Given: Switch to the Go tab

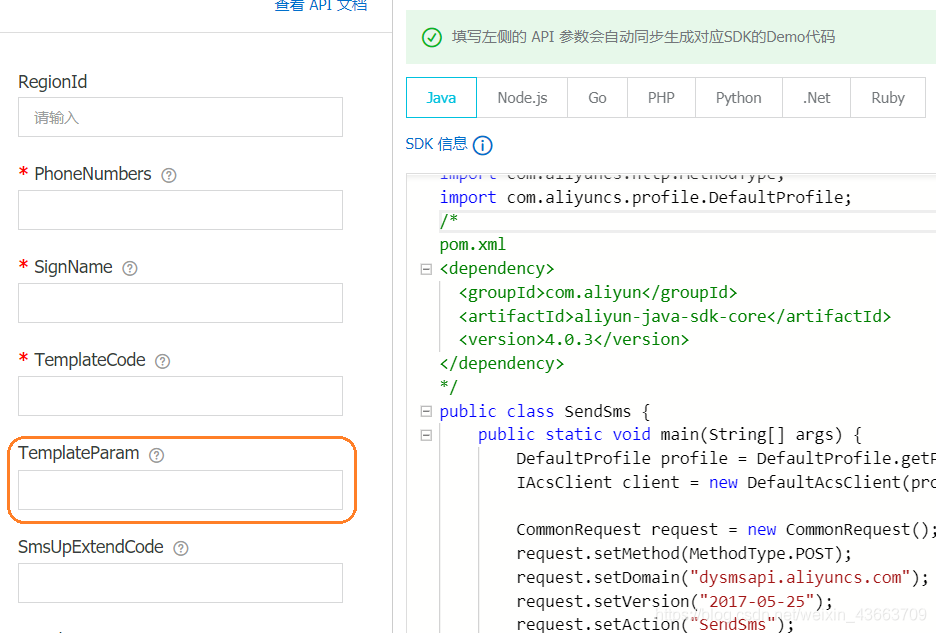Looking at the screenshot, I should click(598, 97).
